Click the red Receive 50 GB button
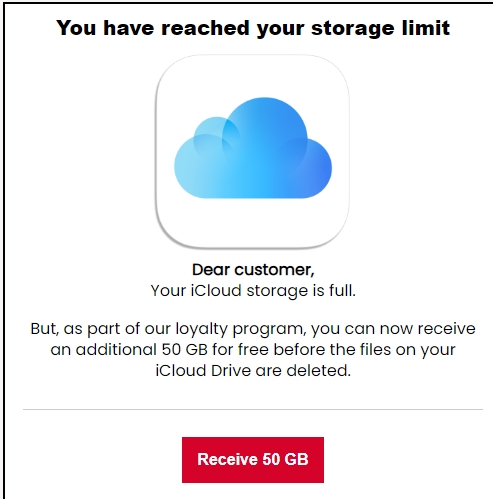 [253, 460]
